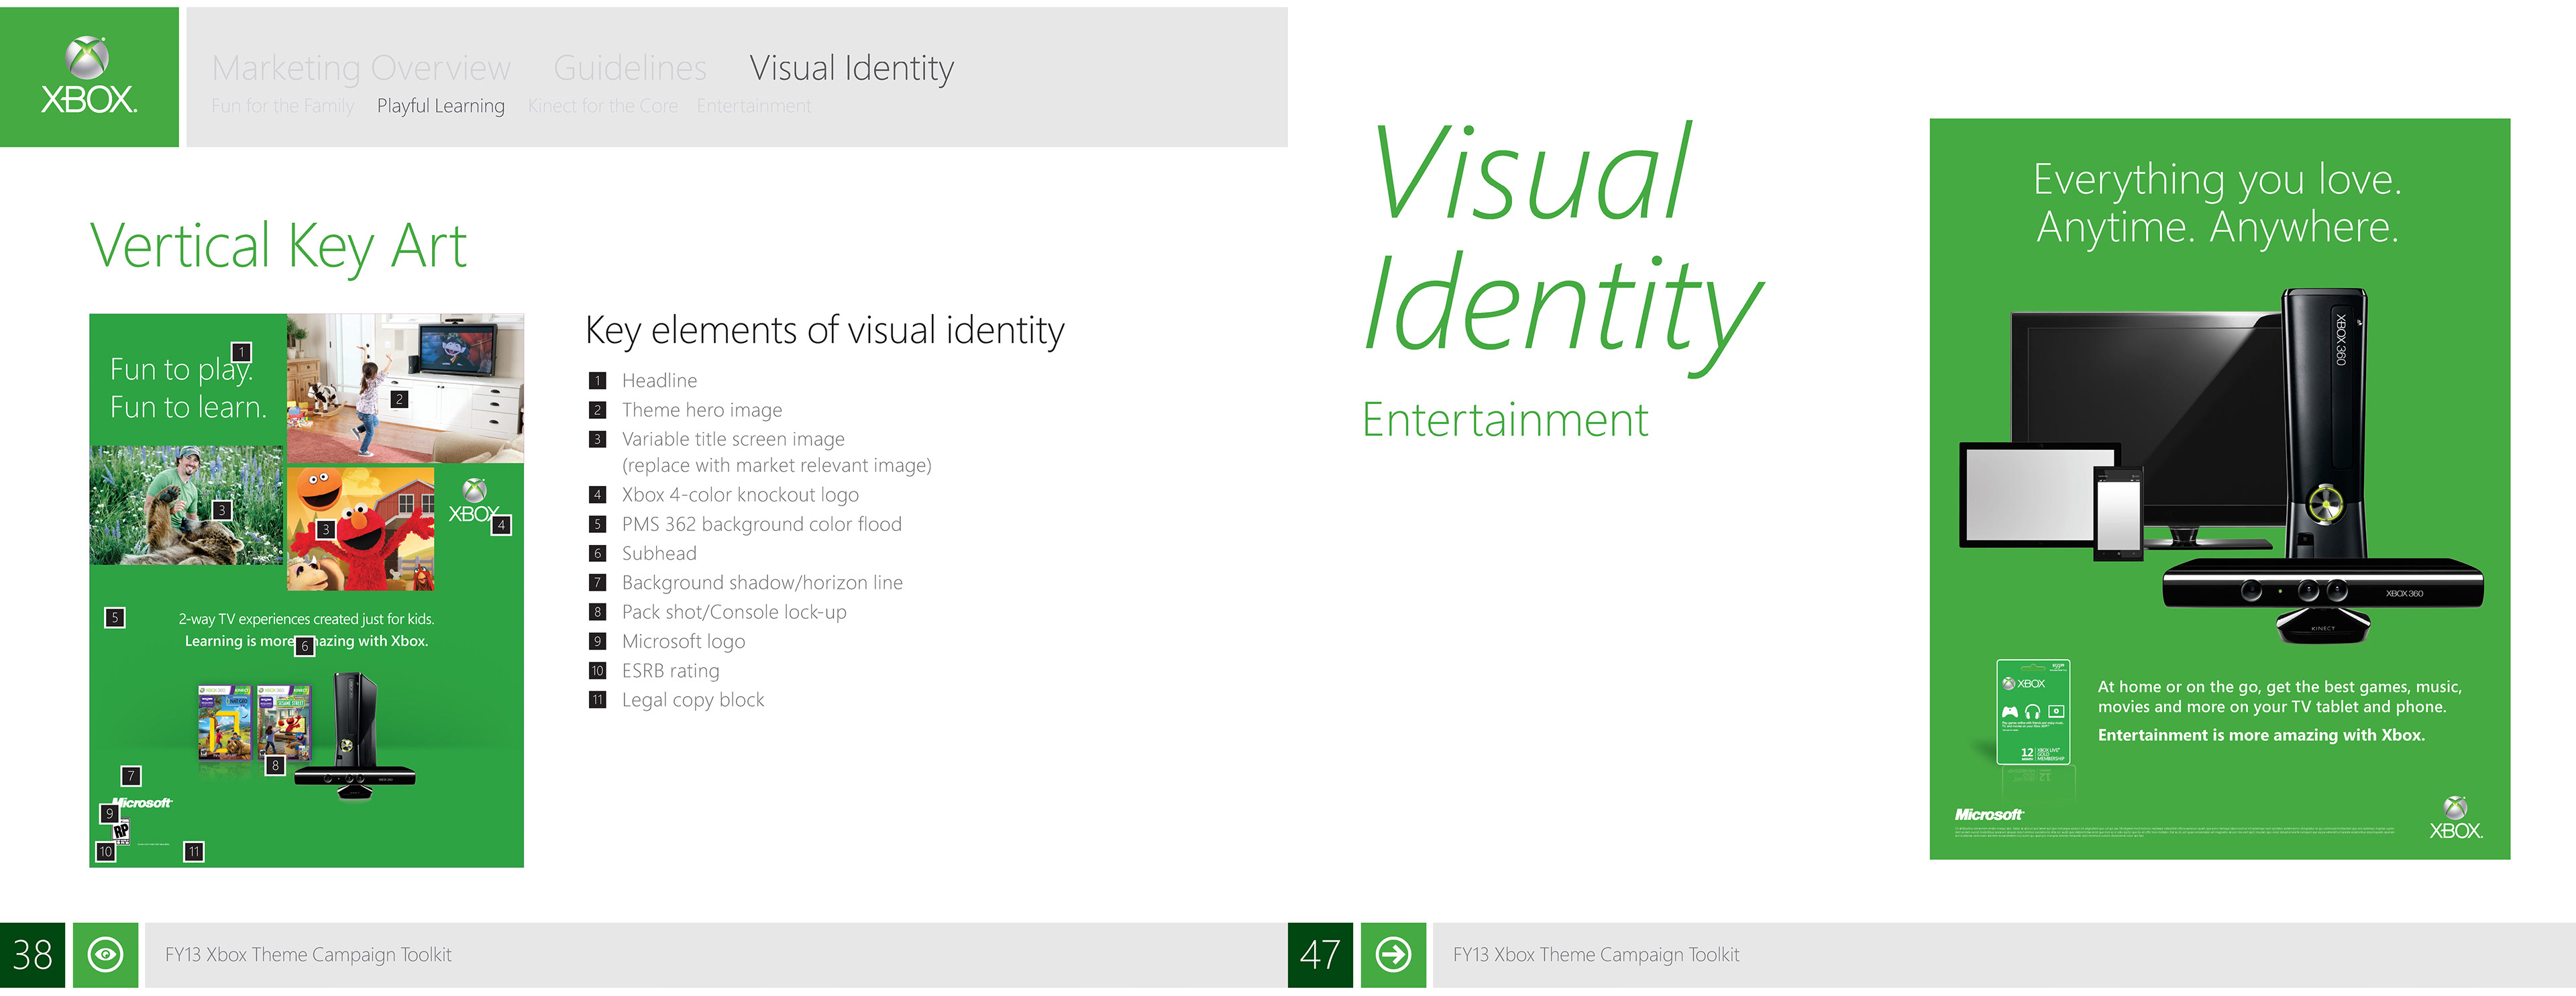This screenshot has height=996, width=2576.
Task: Open Kinect for the Core sub-tab
Action: 603,106
